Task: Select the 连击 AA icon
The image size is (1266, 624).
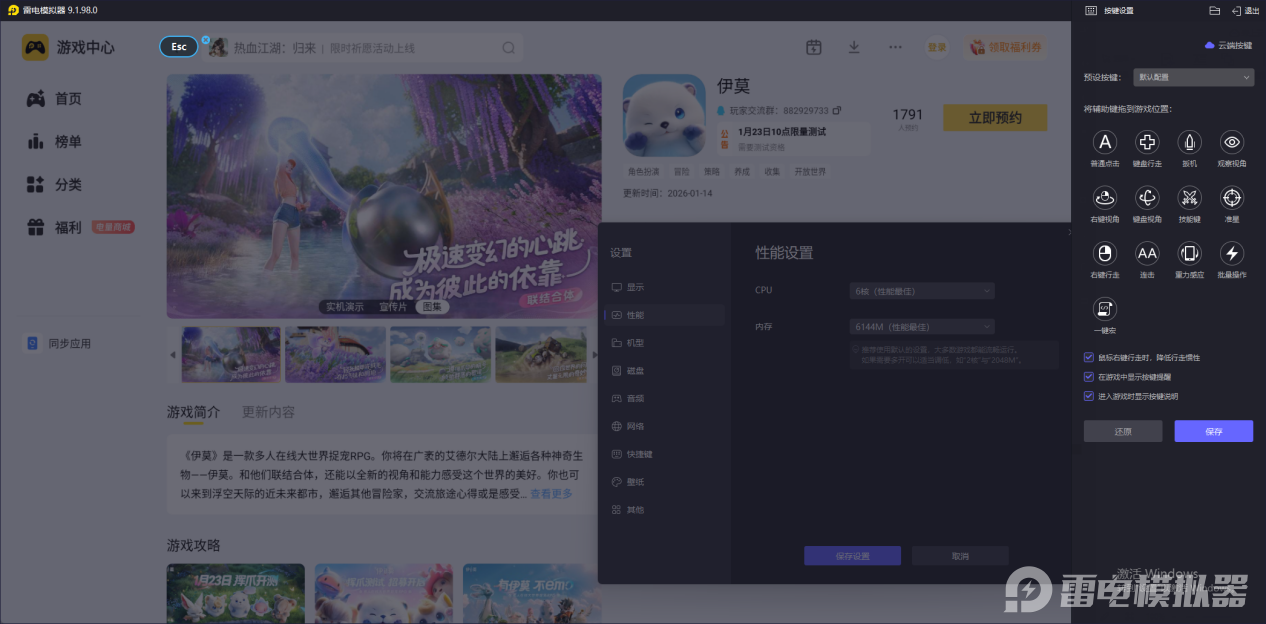Action: tap(1147, 253)
